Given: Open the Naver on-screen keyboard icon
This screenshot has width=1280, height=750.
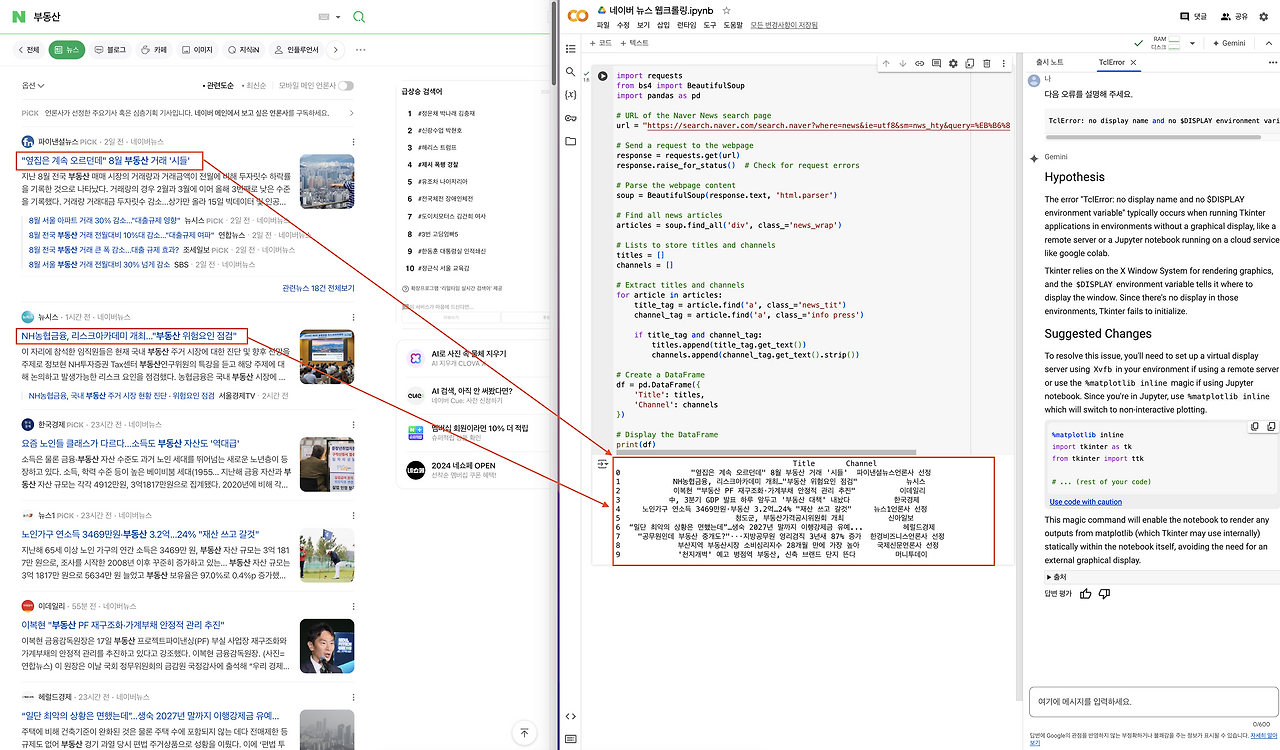Looking at the screenshot, I should (x=324, y=17).
